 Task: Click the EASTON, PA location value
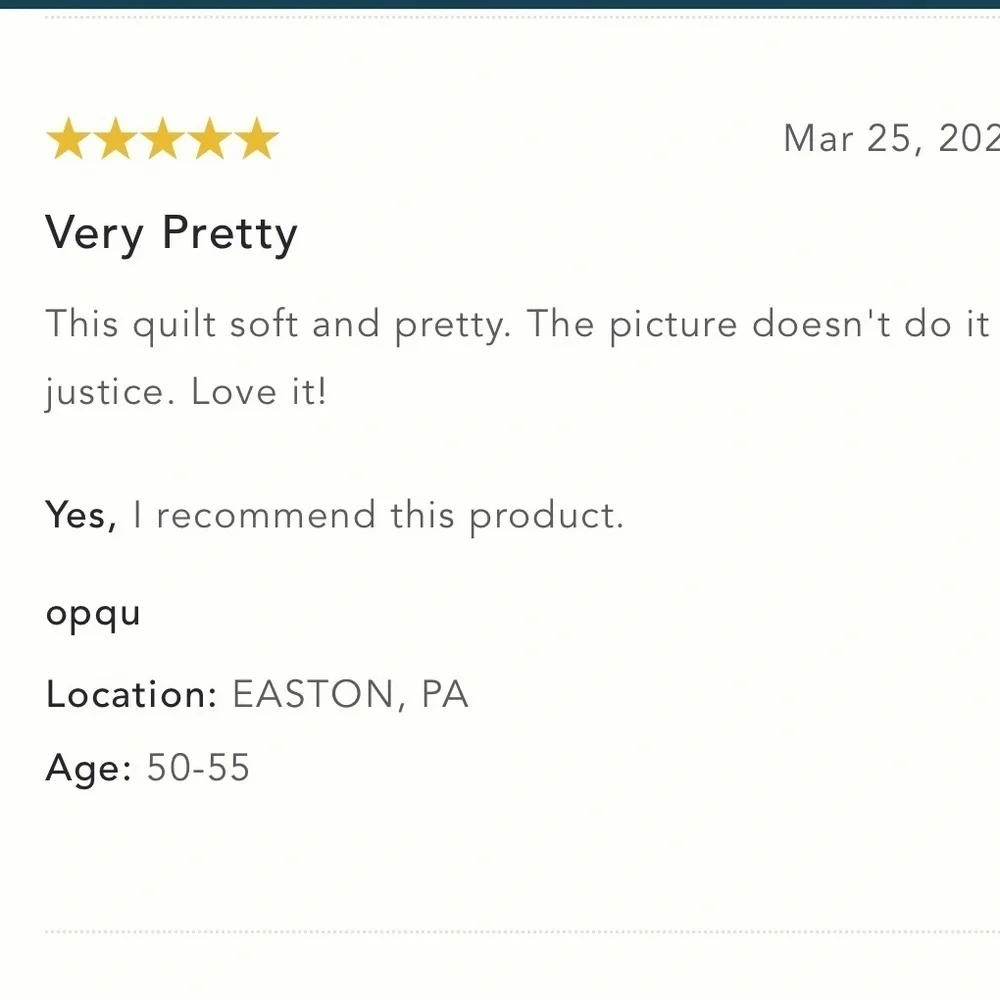pyautogui.click(x=351, y=695)
